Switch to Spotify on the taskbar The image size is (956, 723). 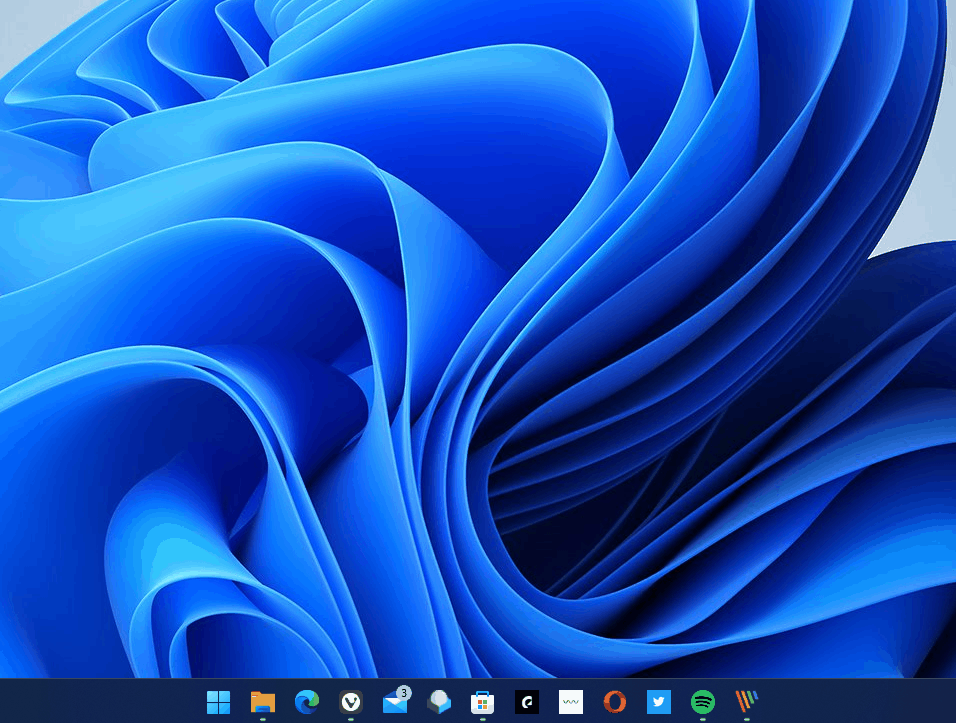[703, 702]
